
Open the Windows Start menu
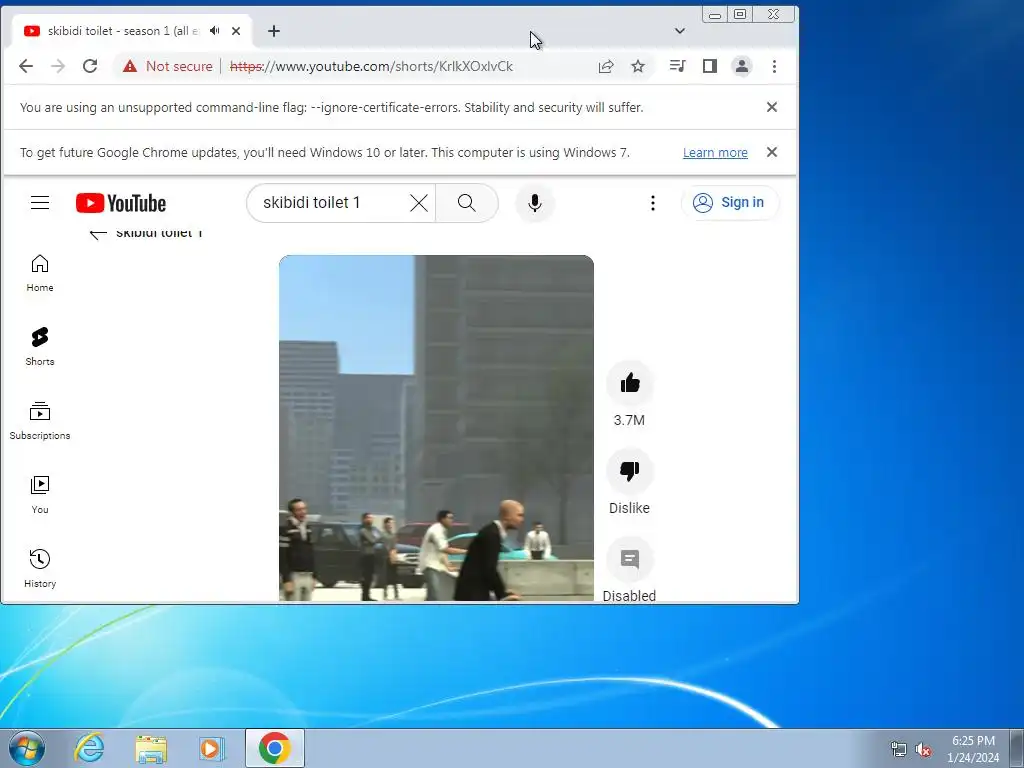(27, 748)
